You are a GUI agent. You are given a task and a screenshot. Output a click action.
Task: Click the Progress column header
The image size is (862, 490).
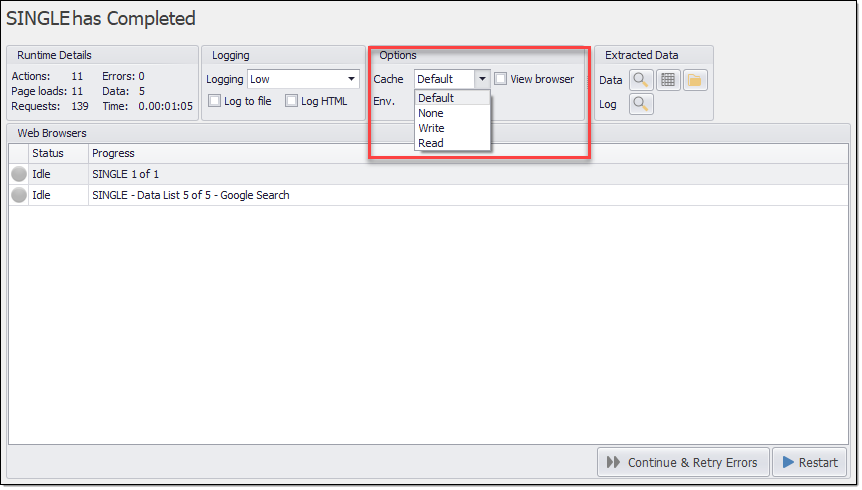[x=113, y=153]
